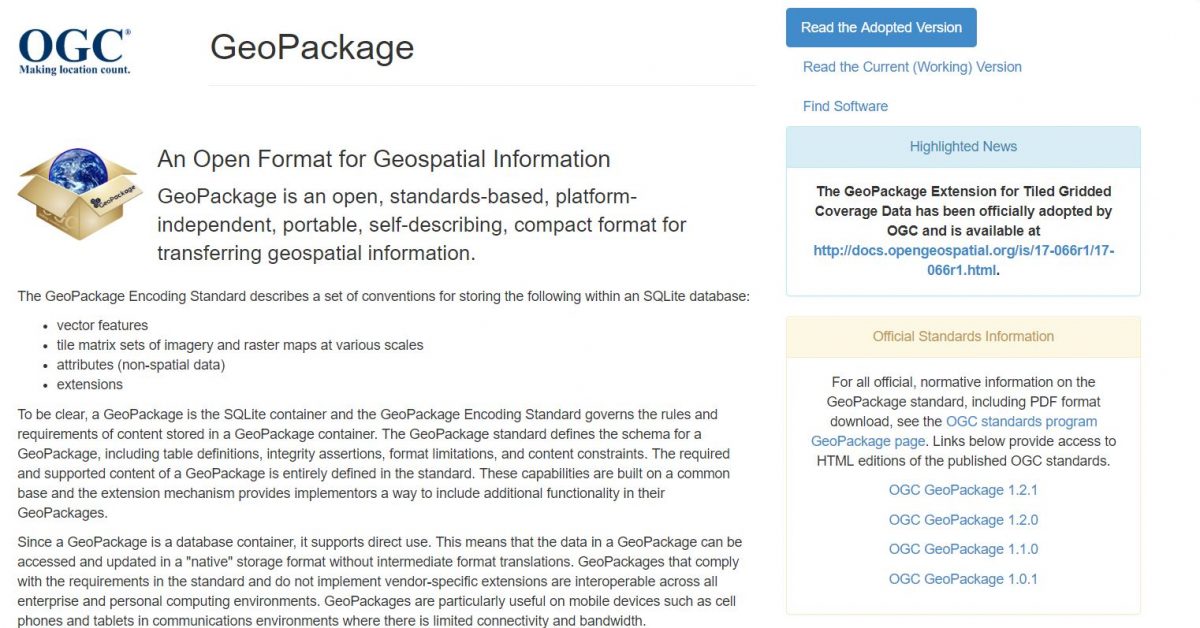The width and height of the screenshot is (1200, 628).
Task: Click the "tile matrix sets of imagery" bullet
Action: point(240,345)
